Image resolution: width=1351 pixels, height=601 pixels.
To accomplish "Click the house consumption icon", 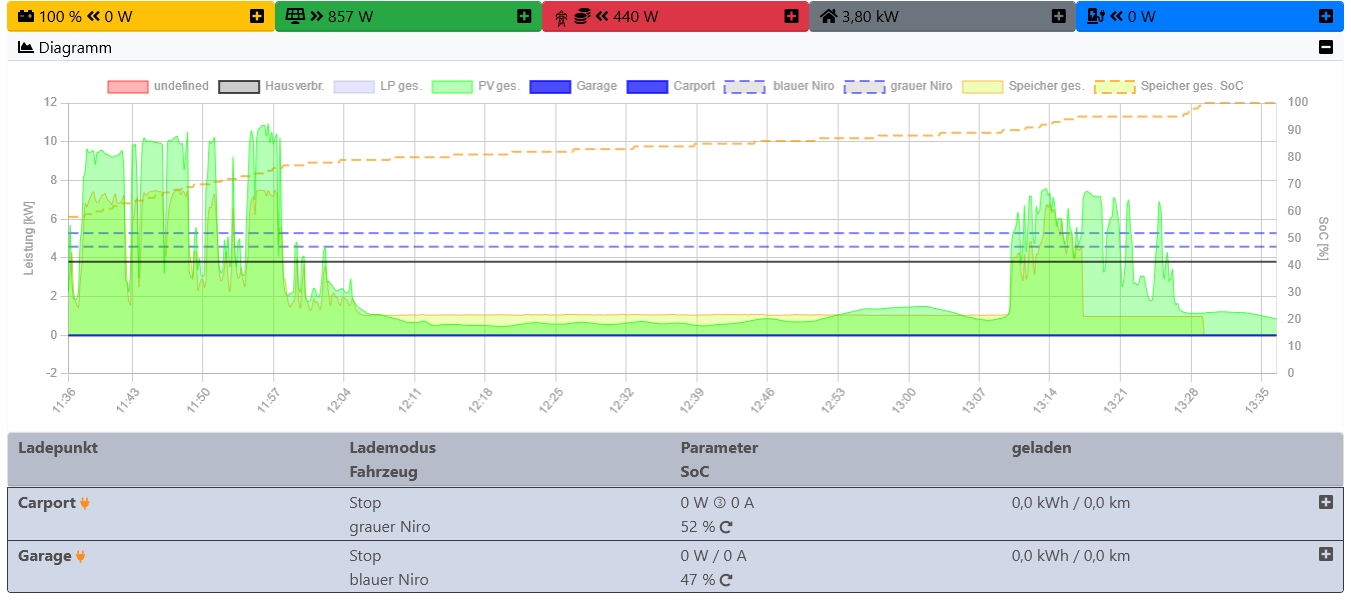I will (x=828, y=16).
